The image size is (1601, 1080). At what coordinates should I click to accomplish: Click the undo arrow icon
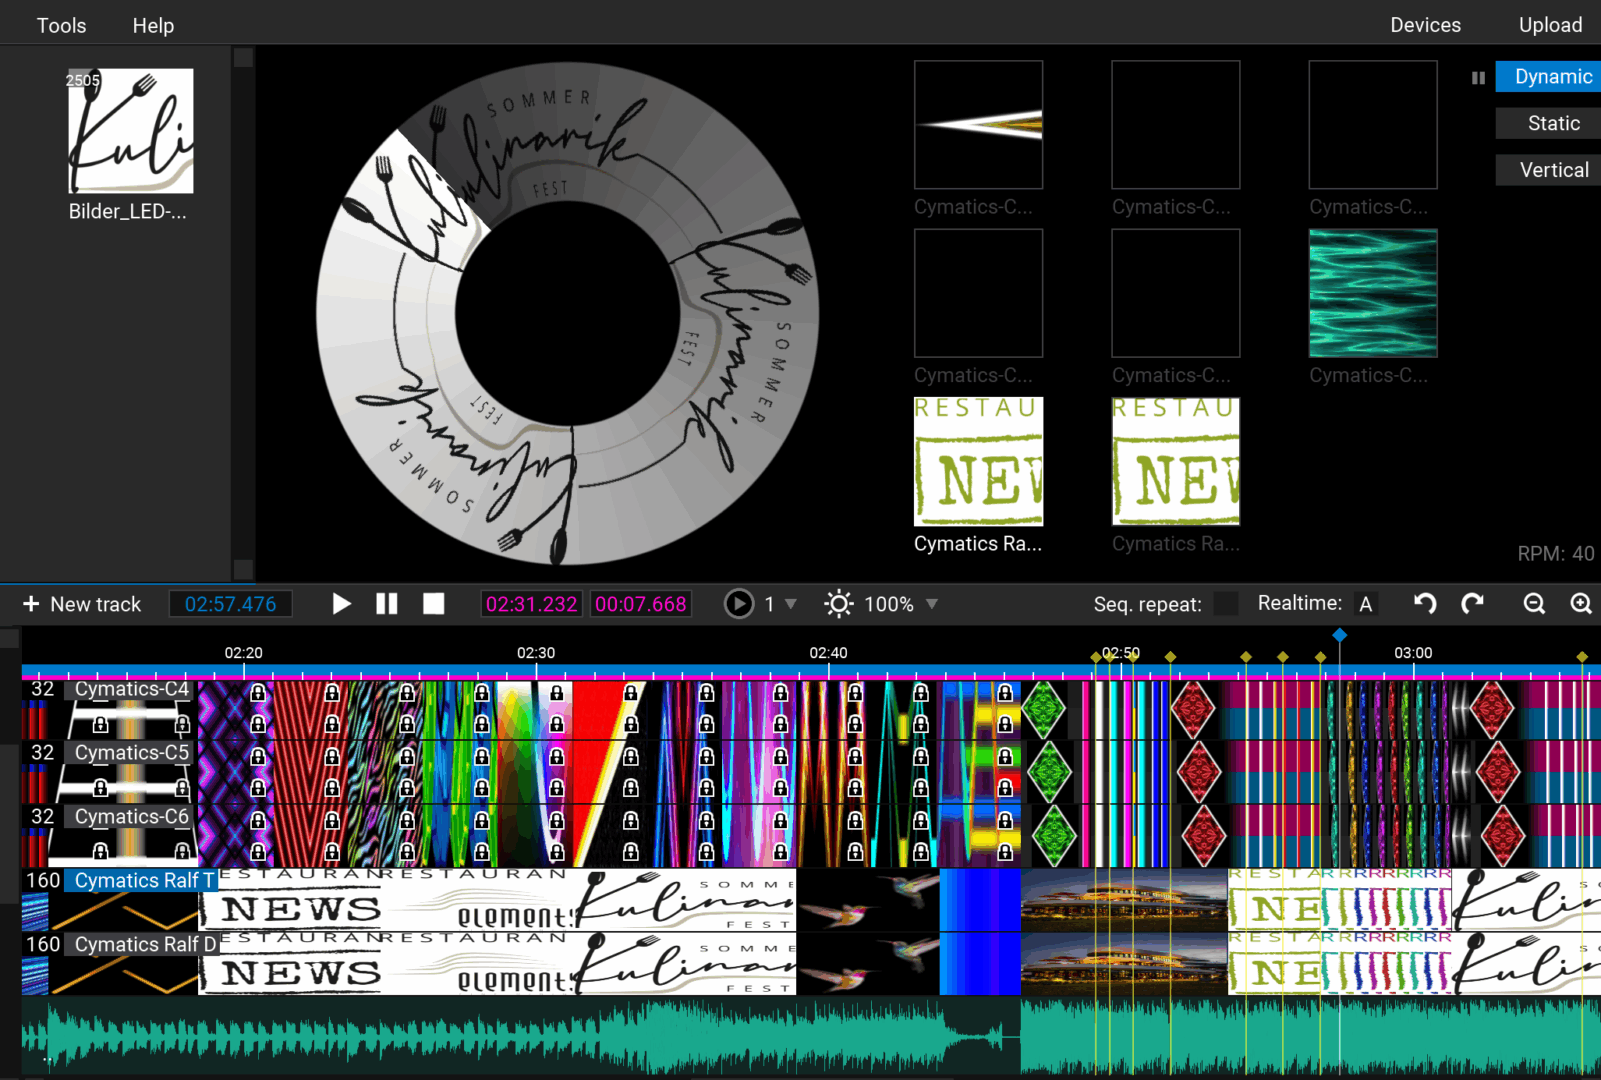[1425, 603]
